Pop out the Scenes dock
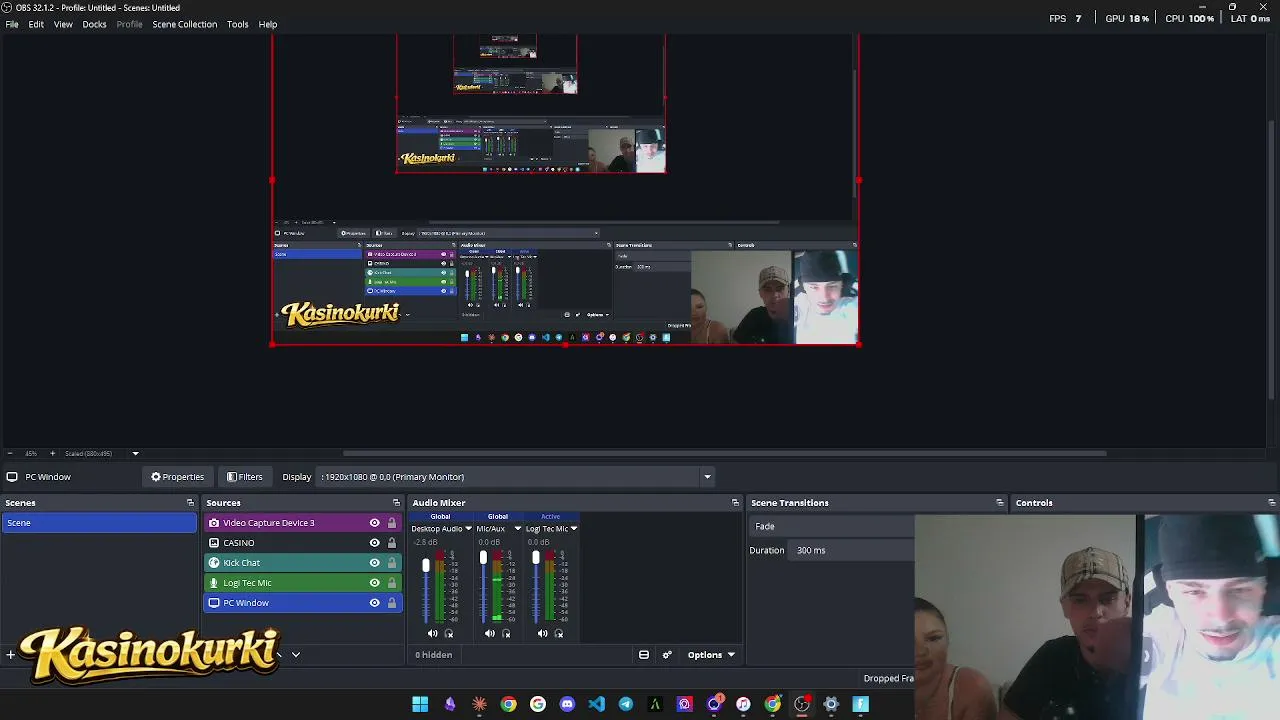1280x720 pixels. pos(190,503)
